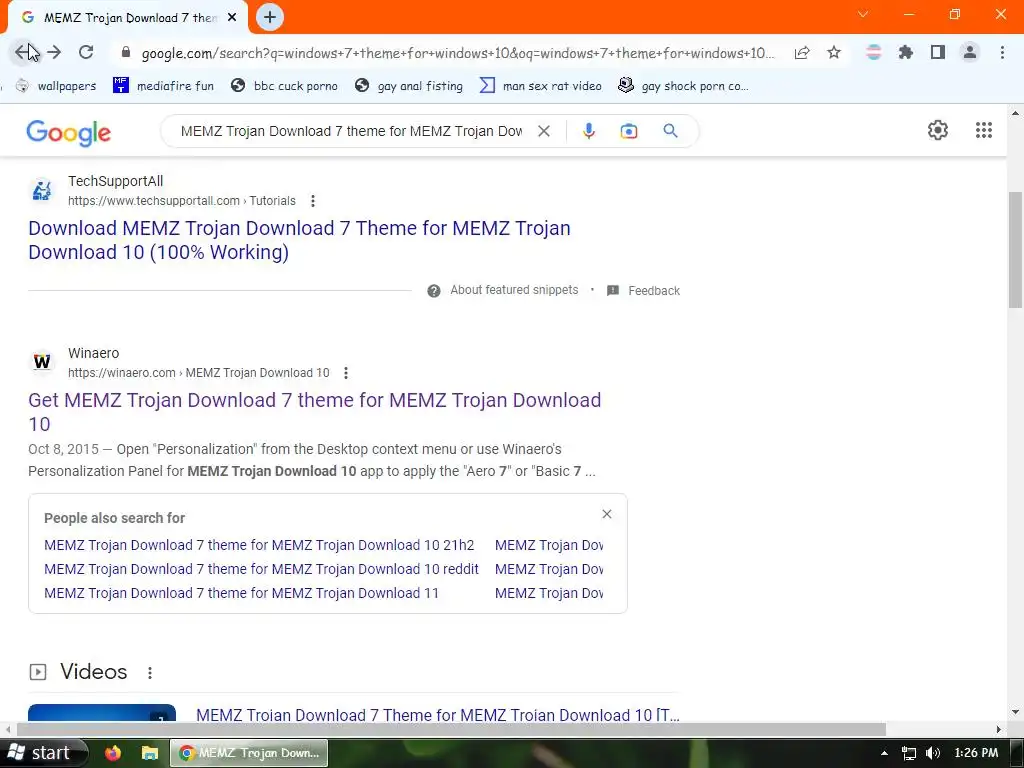Clear the search box text

543,131
